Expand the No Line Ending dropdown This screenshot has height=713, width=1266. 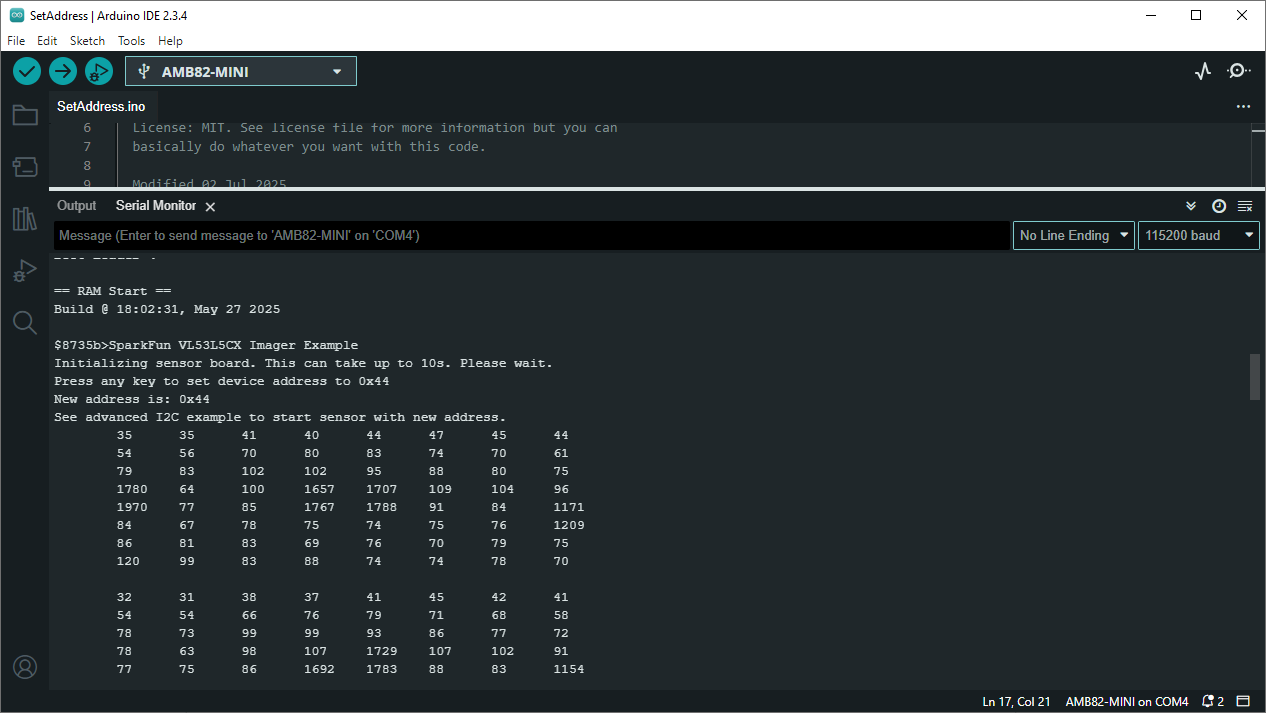(x=1073, y=236)
